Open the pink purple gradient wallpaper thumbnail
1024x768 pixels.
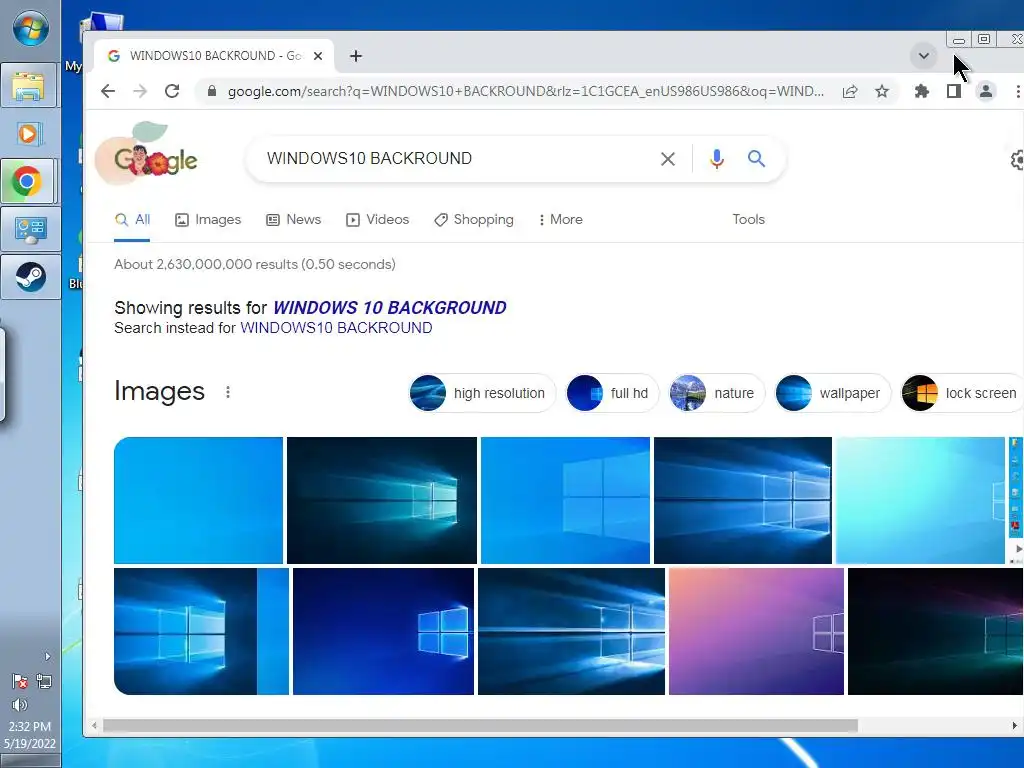click(756, 632)
